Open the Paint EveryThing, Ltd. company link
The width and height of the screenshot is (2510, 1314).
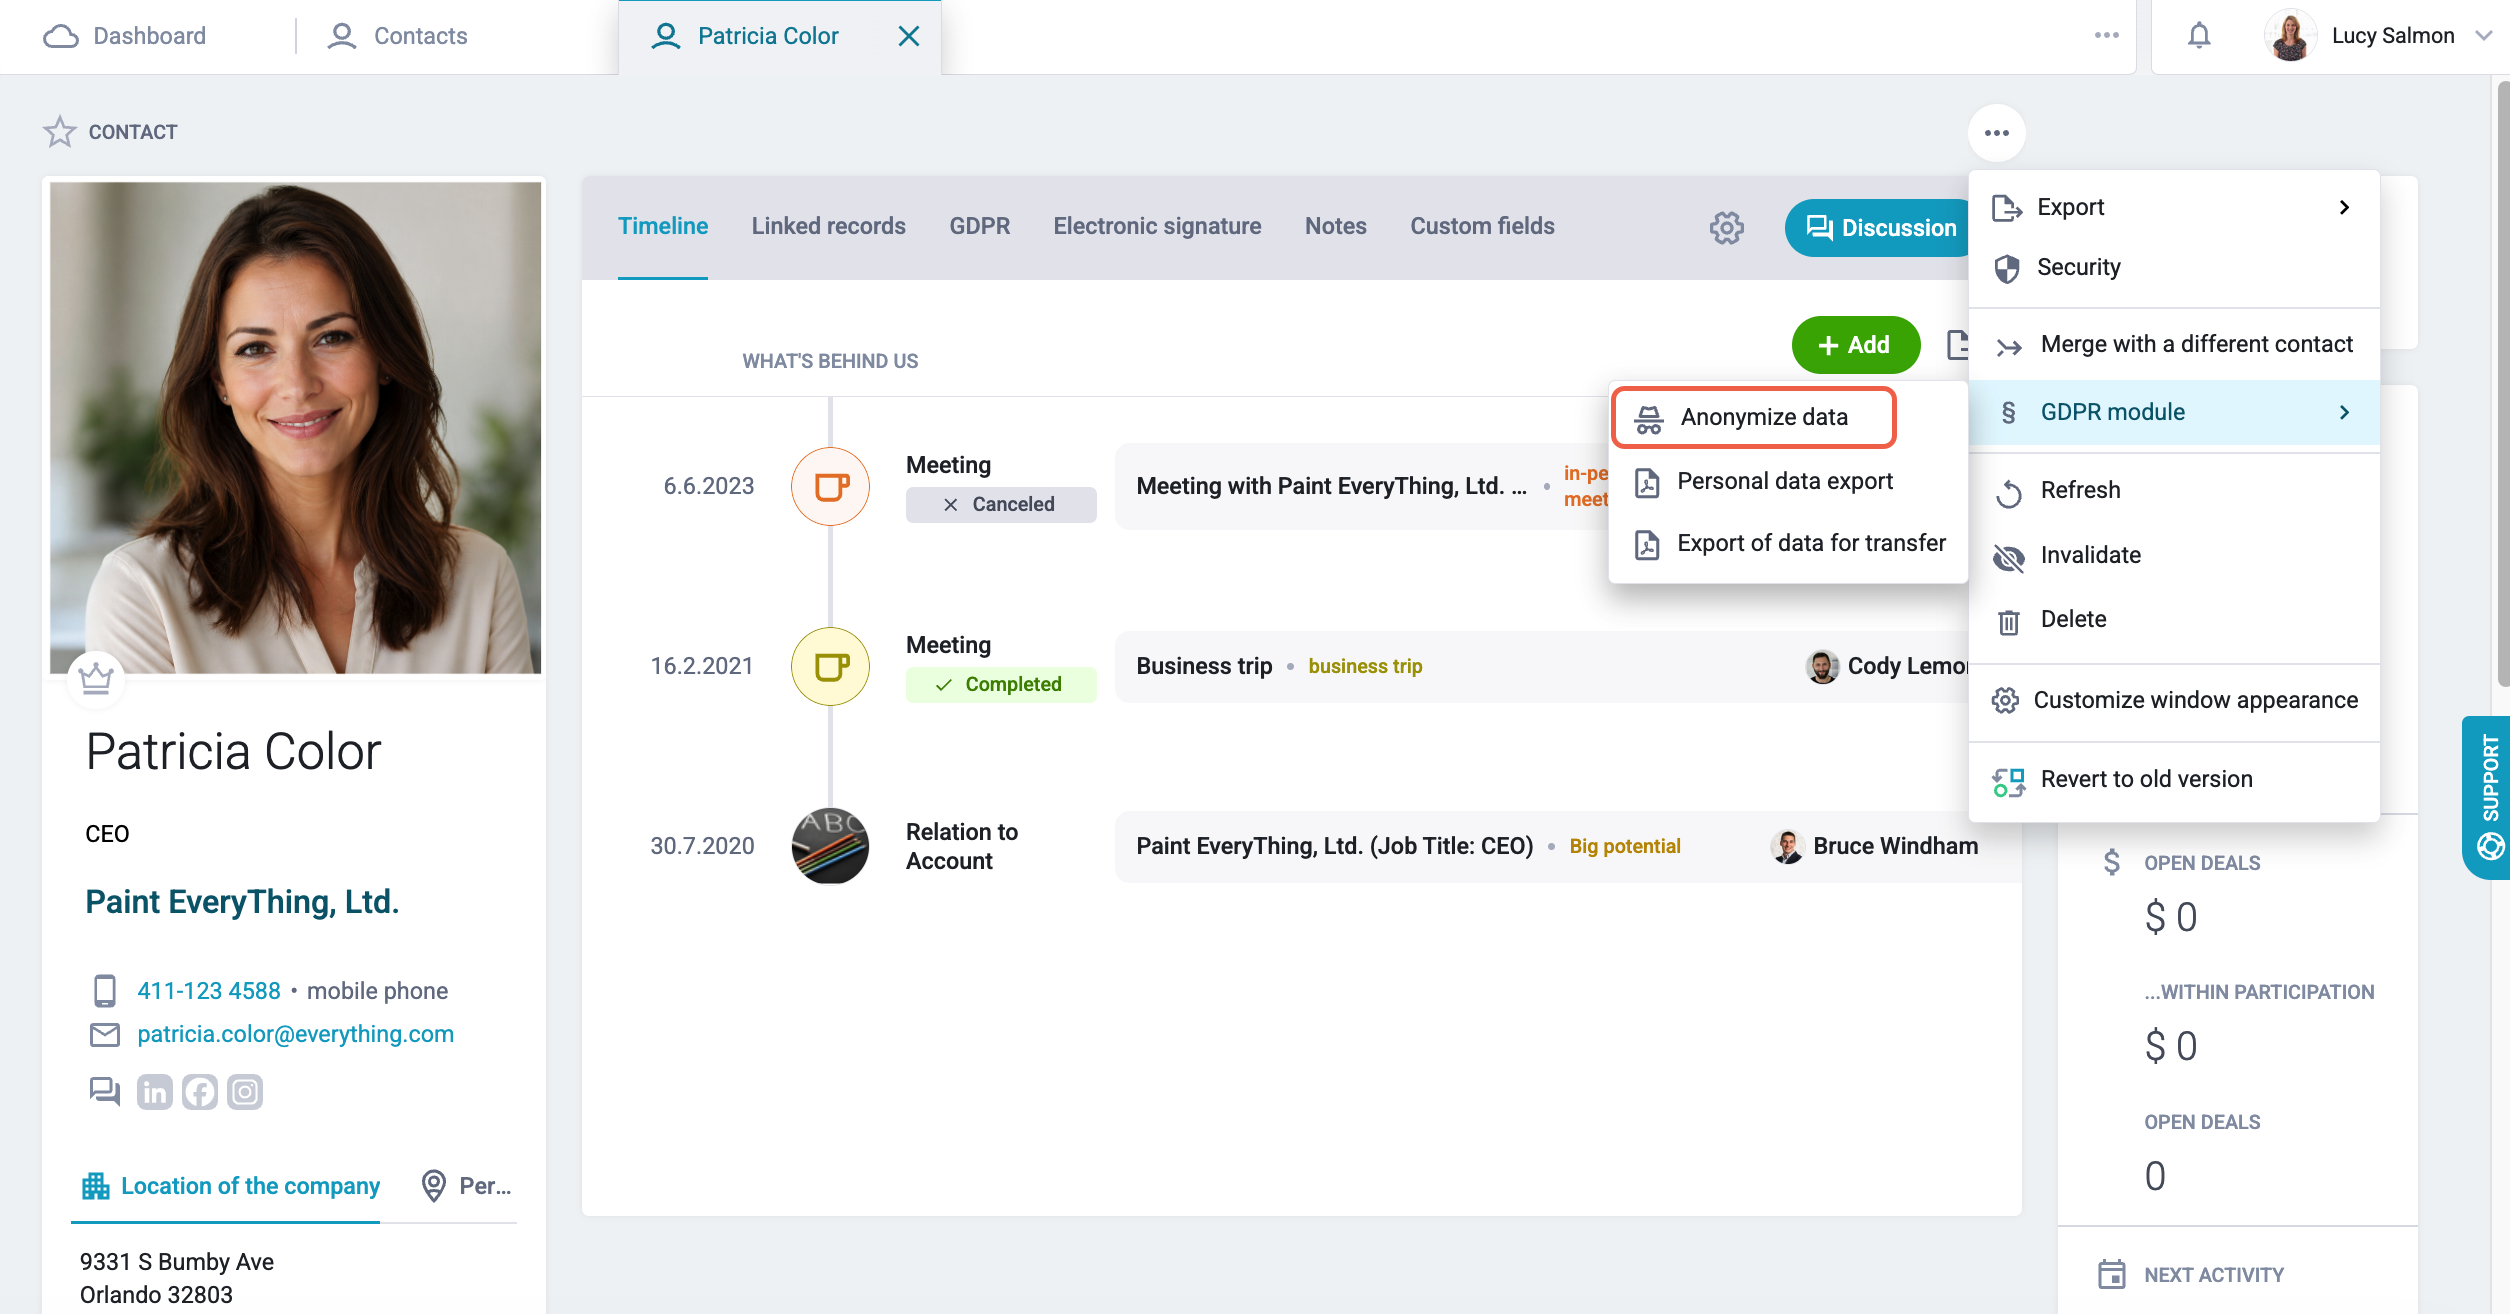[242, 902]
